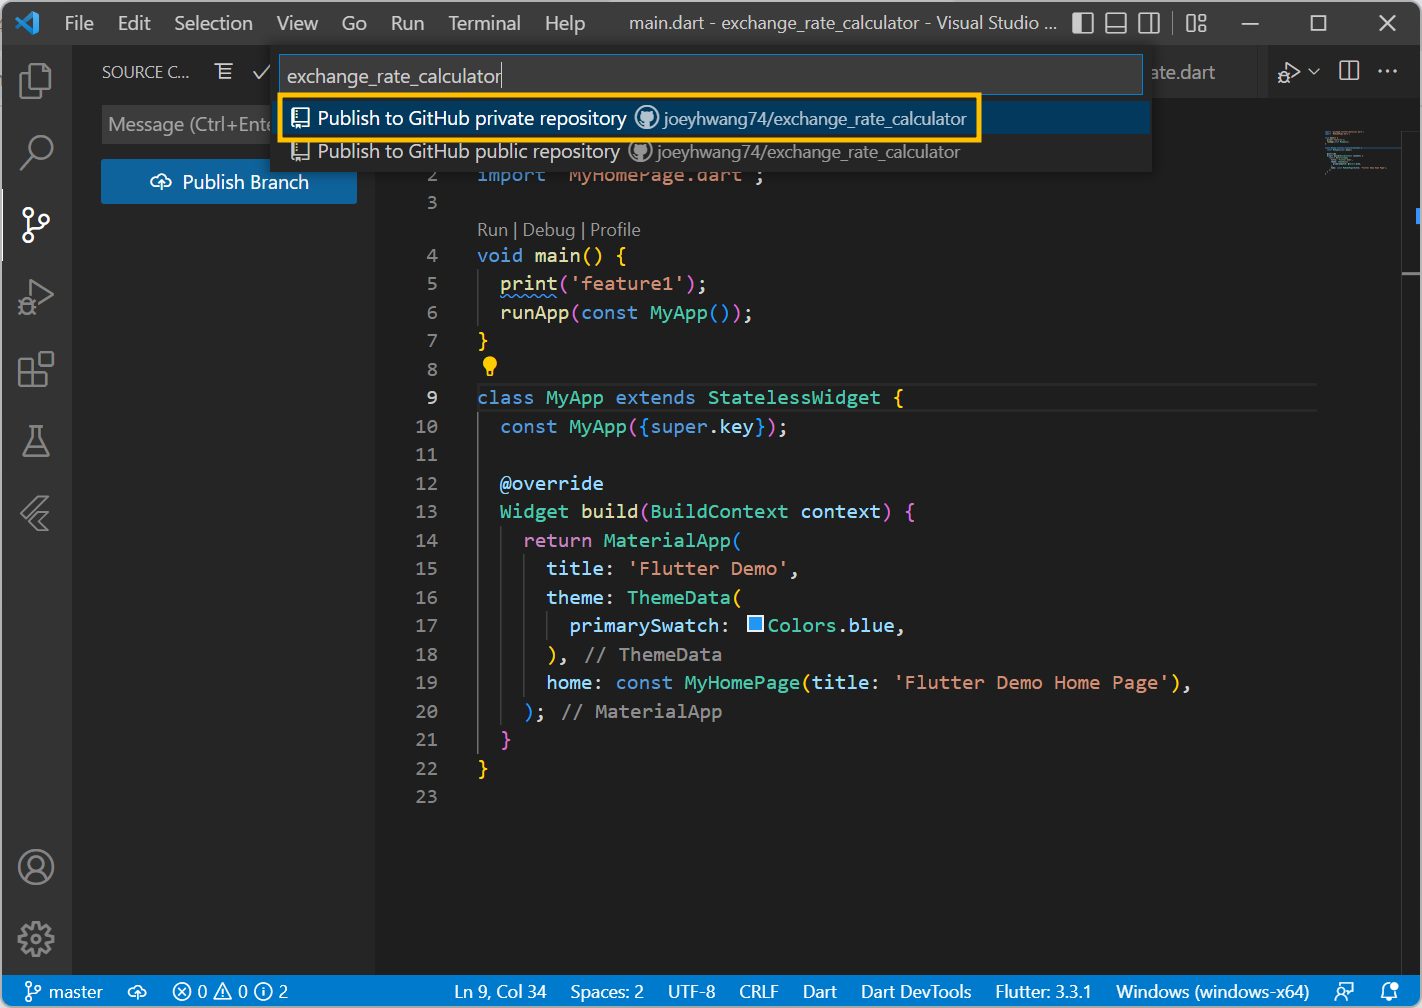Viewport: 1422px width, 1008px height.
Task: Open the Explorer view in activity bar
Action: (36, 80)
